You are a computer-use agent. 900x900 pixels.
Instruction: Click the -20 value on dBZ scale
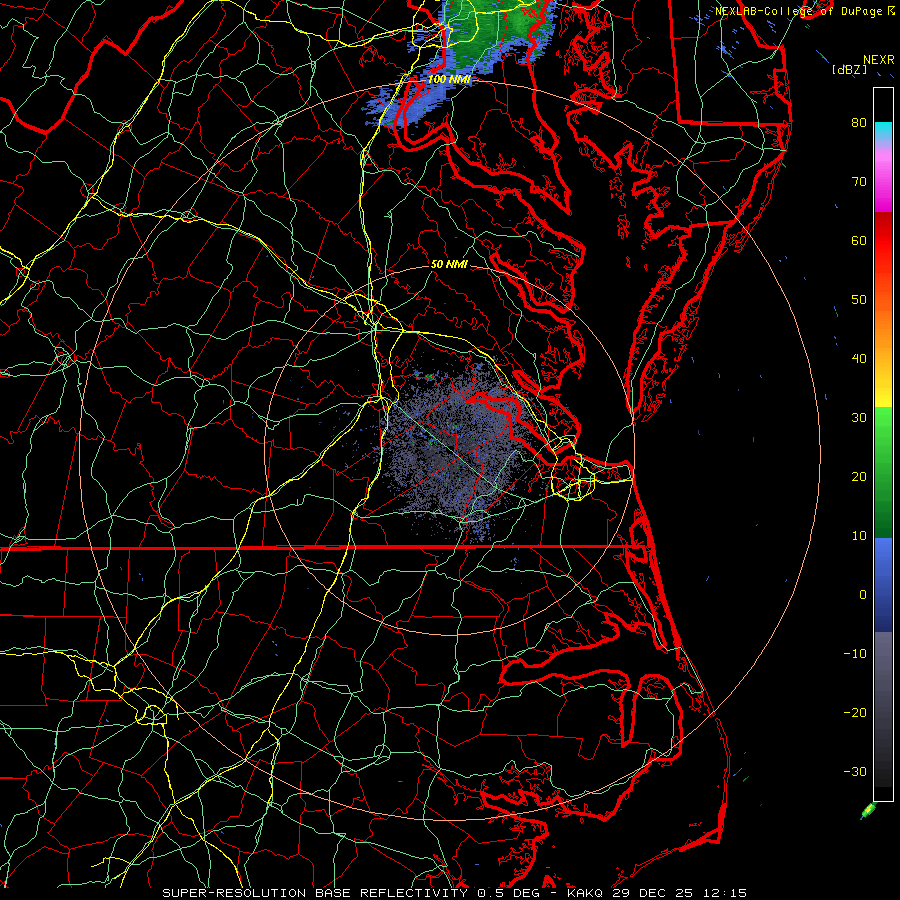855,712
